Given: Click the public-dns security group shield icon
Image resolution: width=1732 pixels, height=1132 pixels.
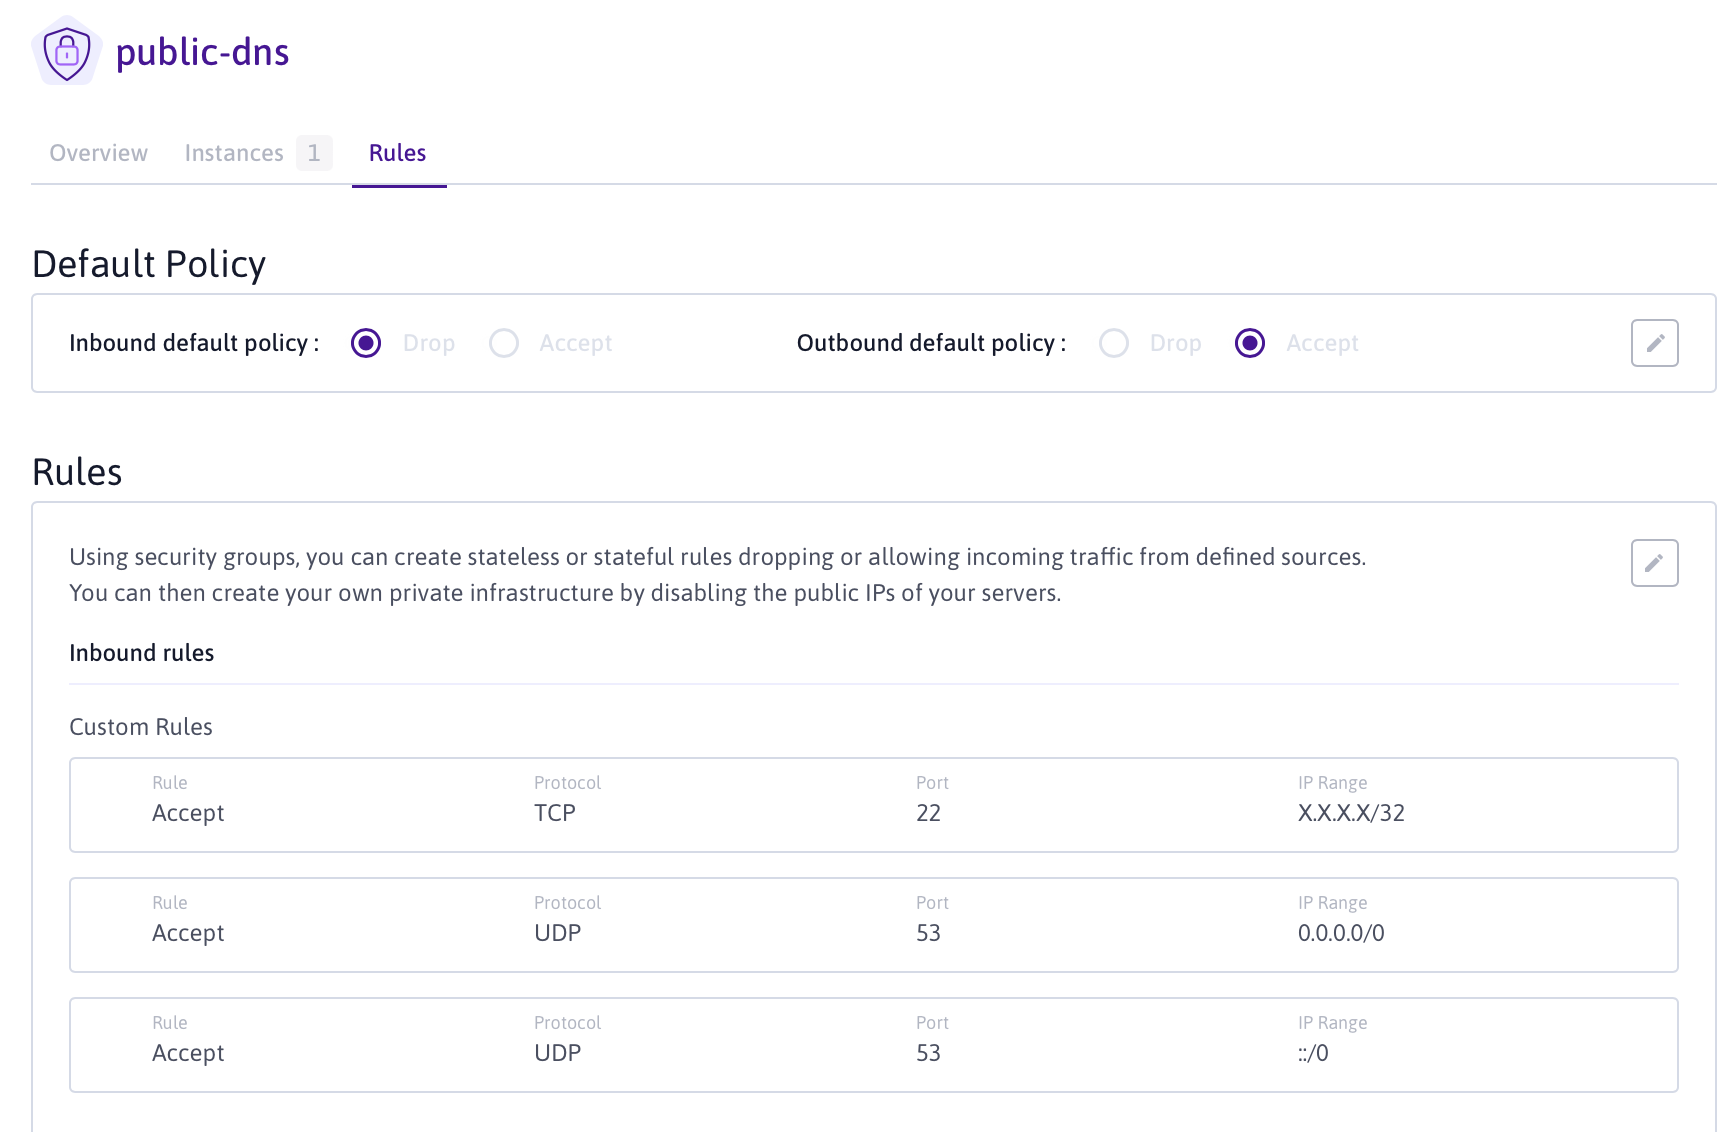Looking at the screenshot, I should click(67, 51).
